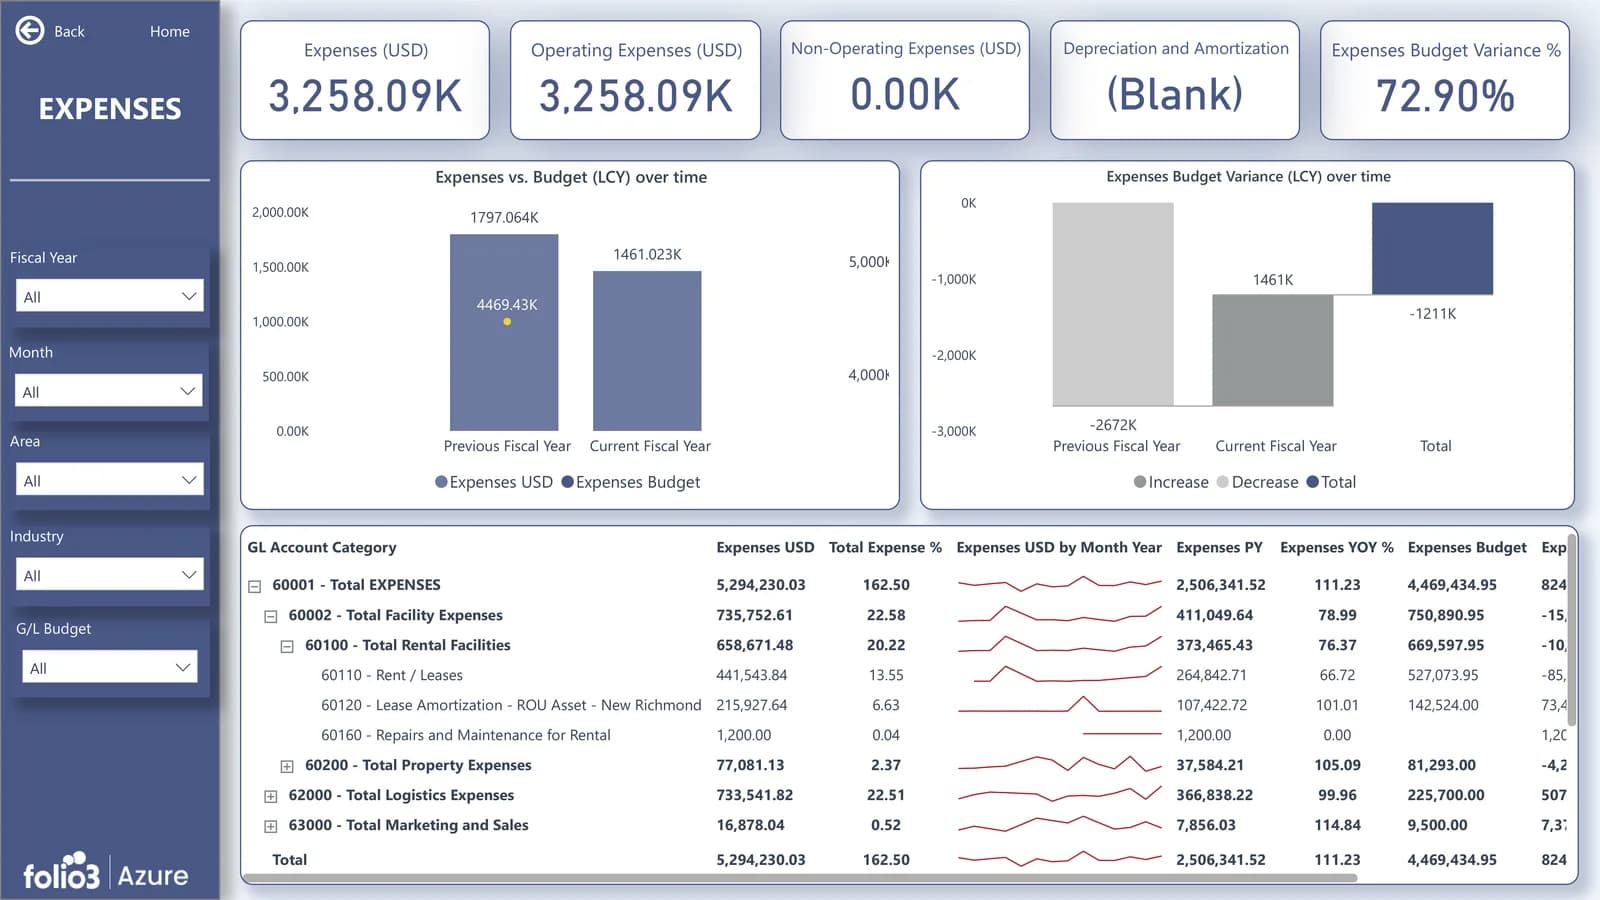Click the sparkline for 62000 Logistics row
Image resolution: width=1600 pixels, height=900 pixels.
tap(1059, 795)
